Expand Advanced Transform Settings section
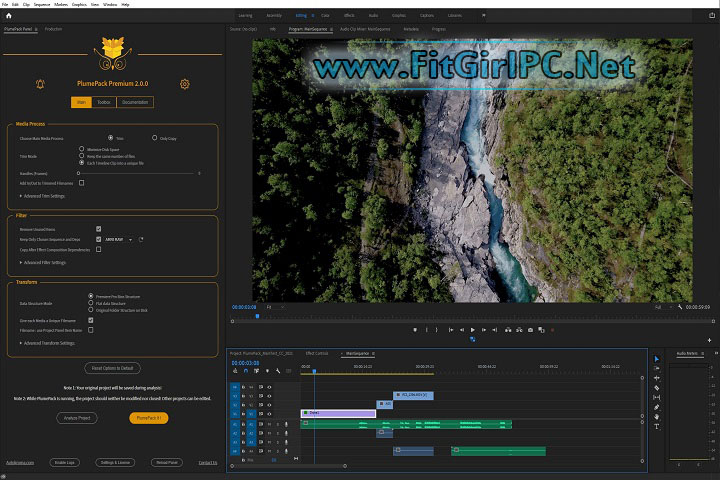 point(47,343)
